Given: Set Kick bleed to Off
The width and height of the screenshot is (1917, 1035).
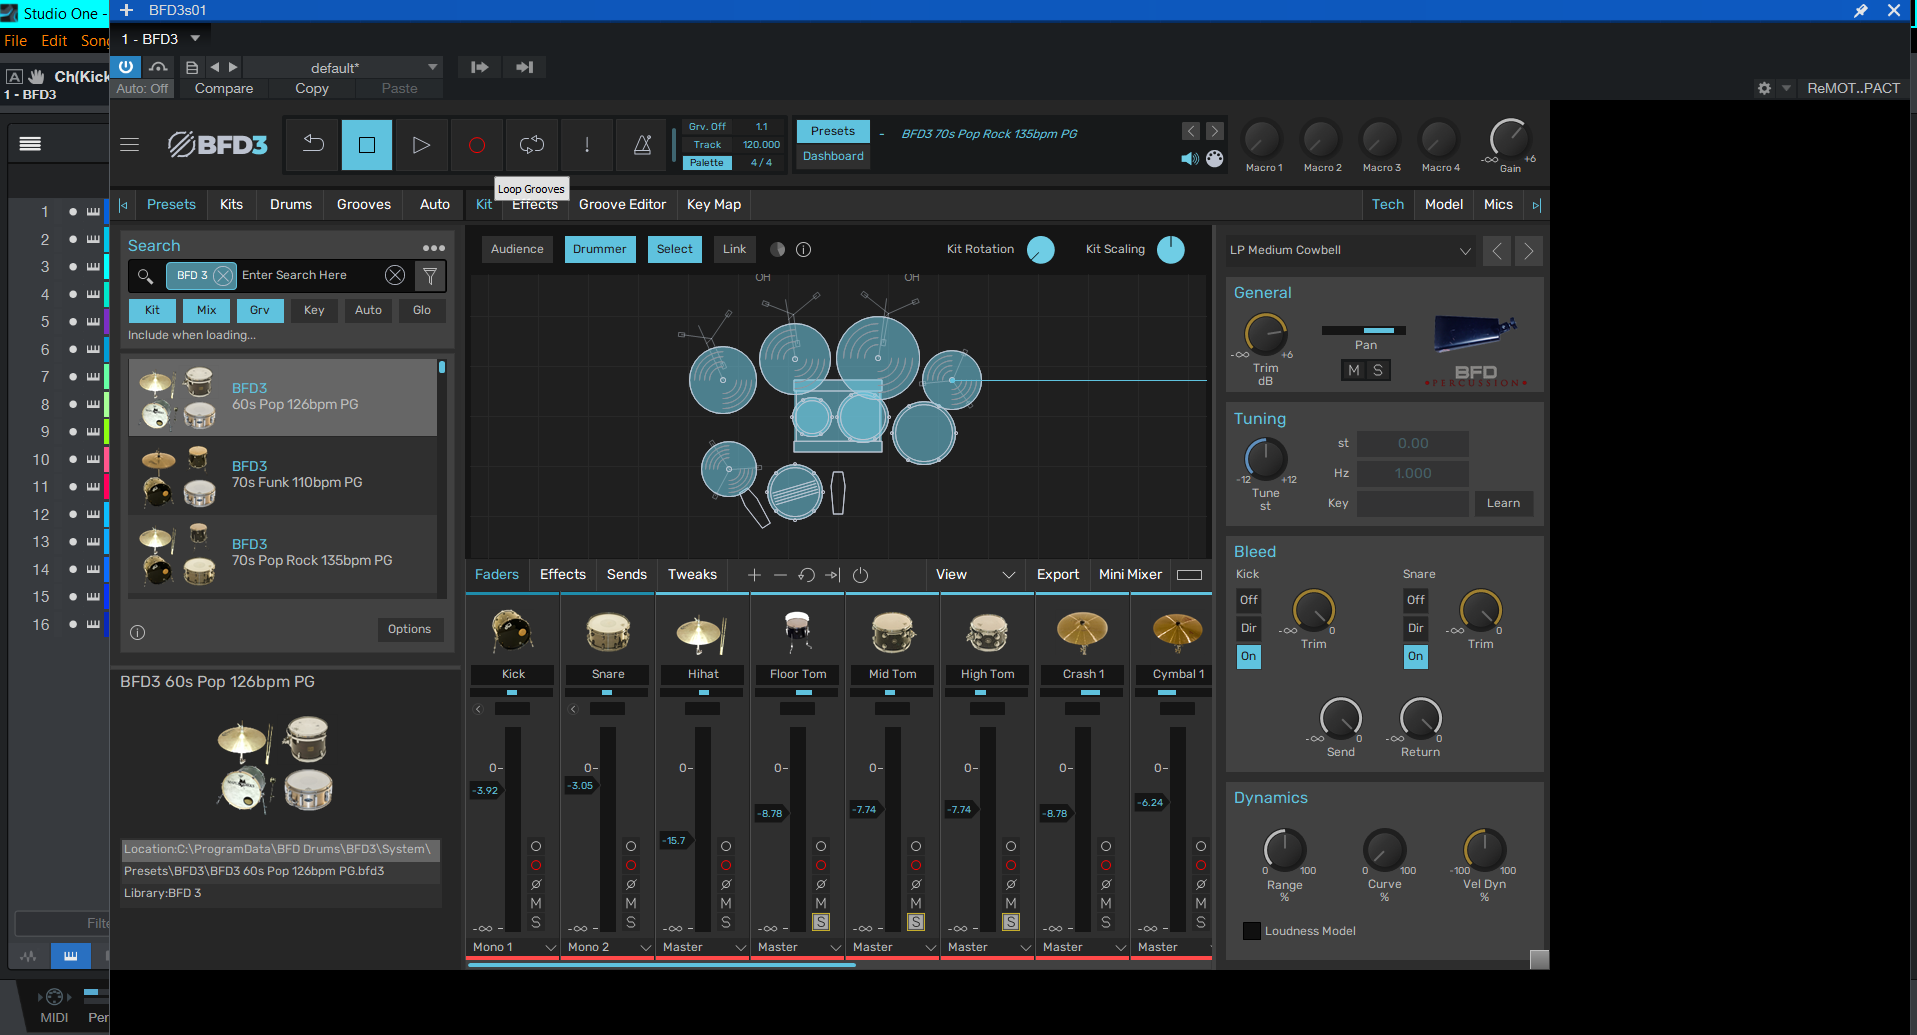Looking at the screenshot, I should tap(1249, 600).
